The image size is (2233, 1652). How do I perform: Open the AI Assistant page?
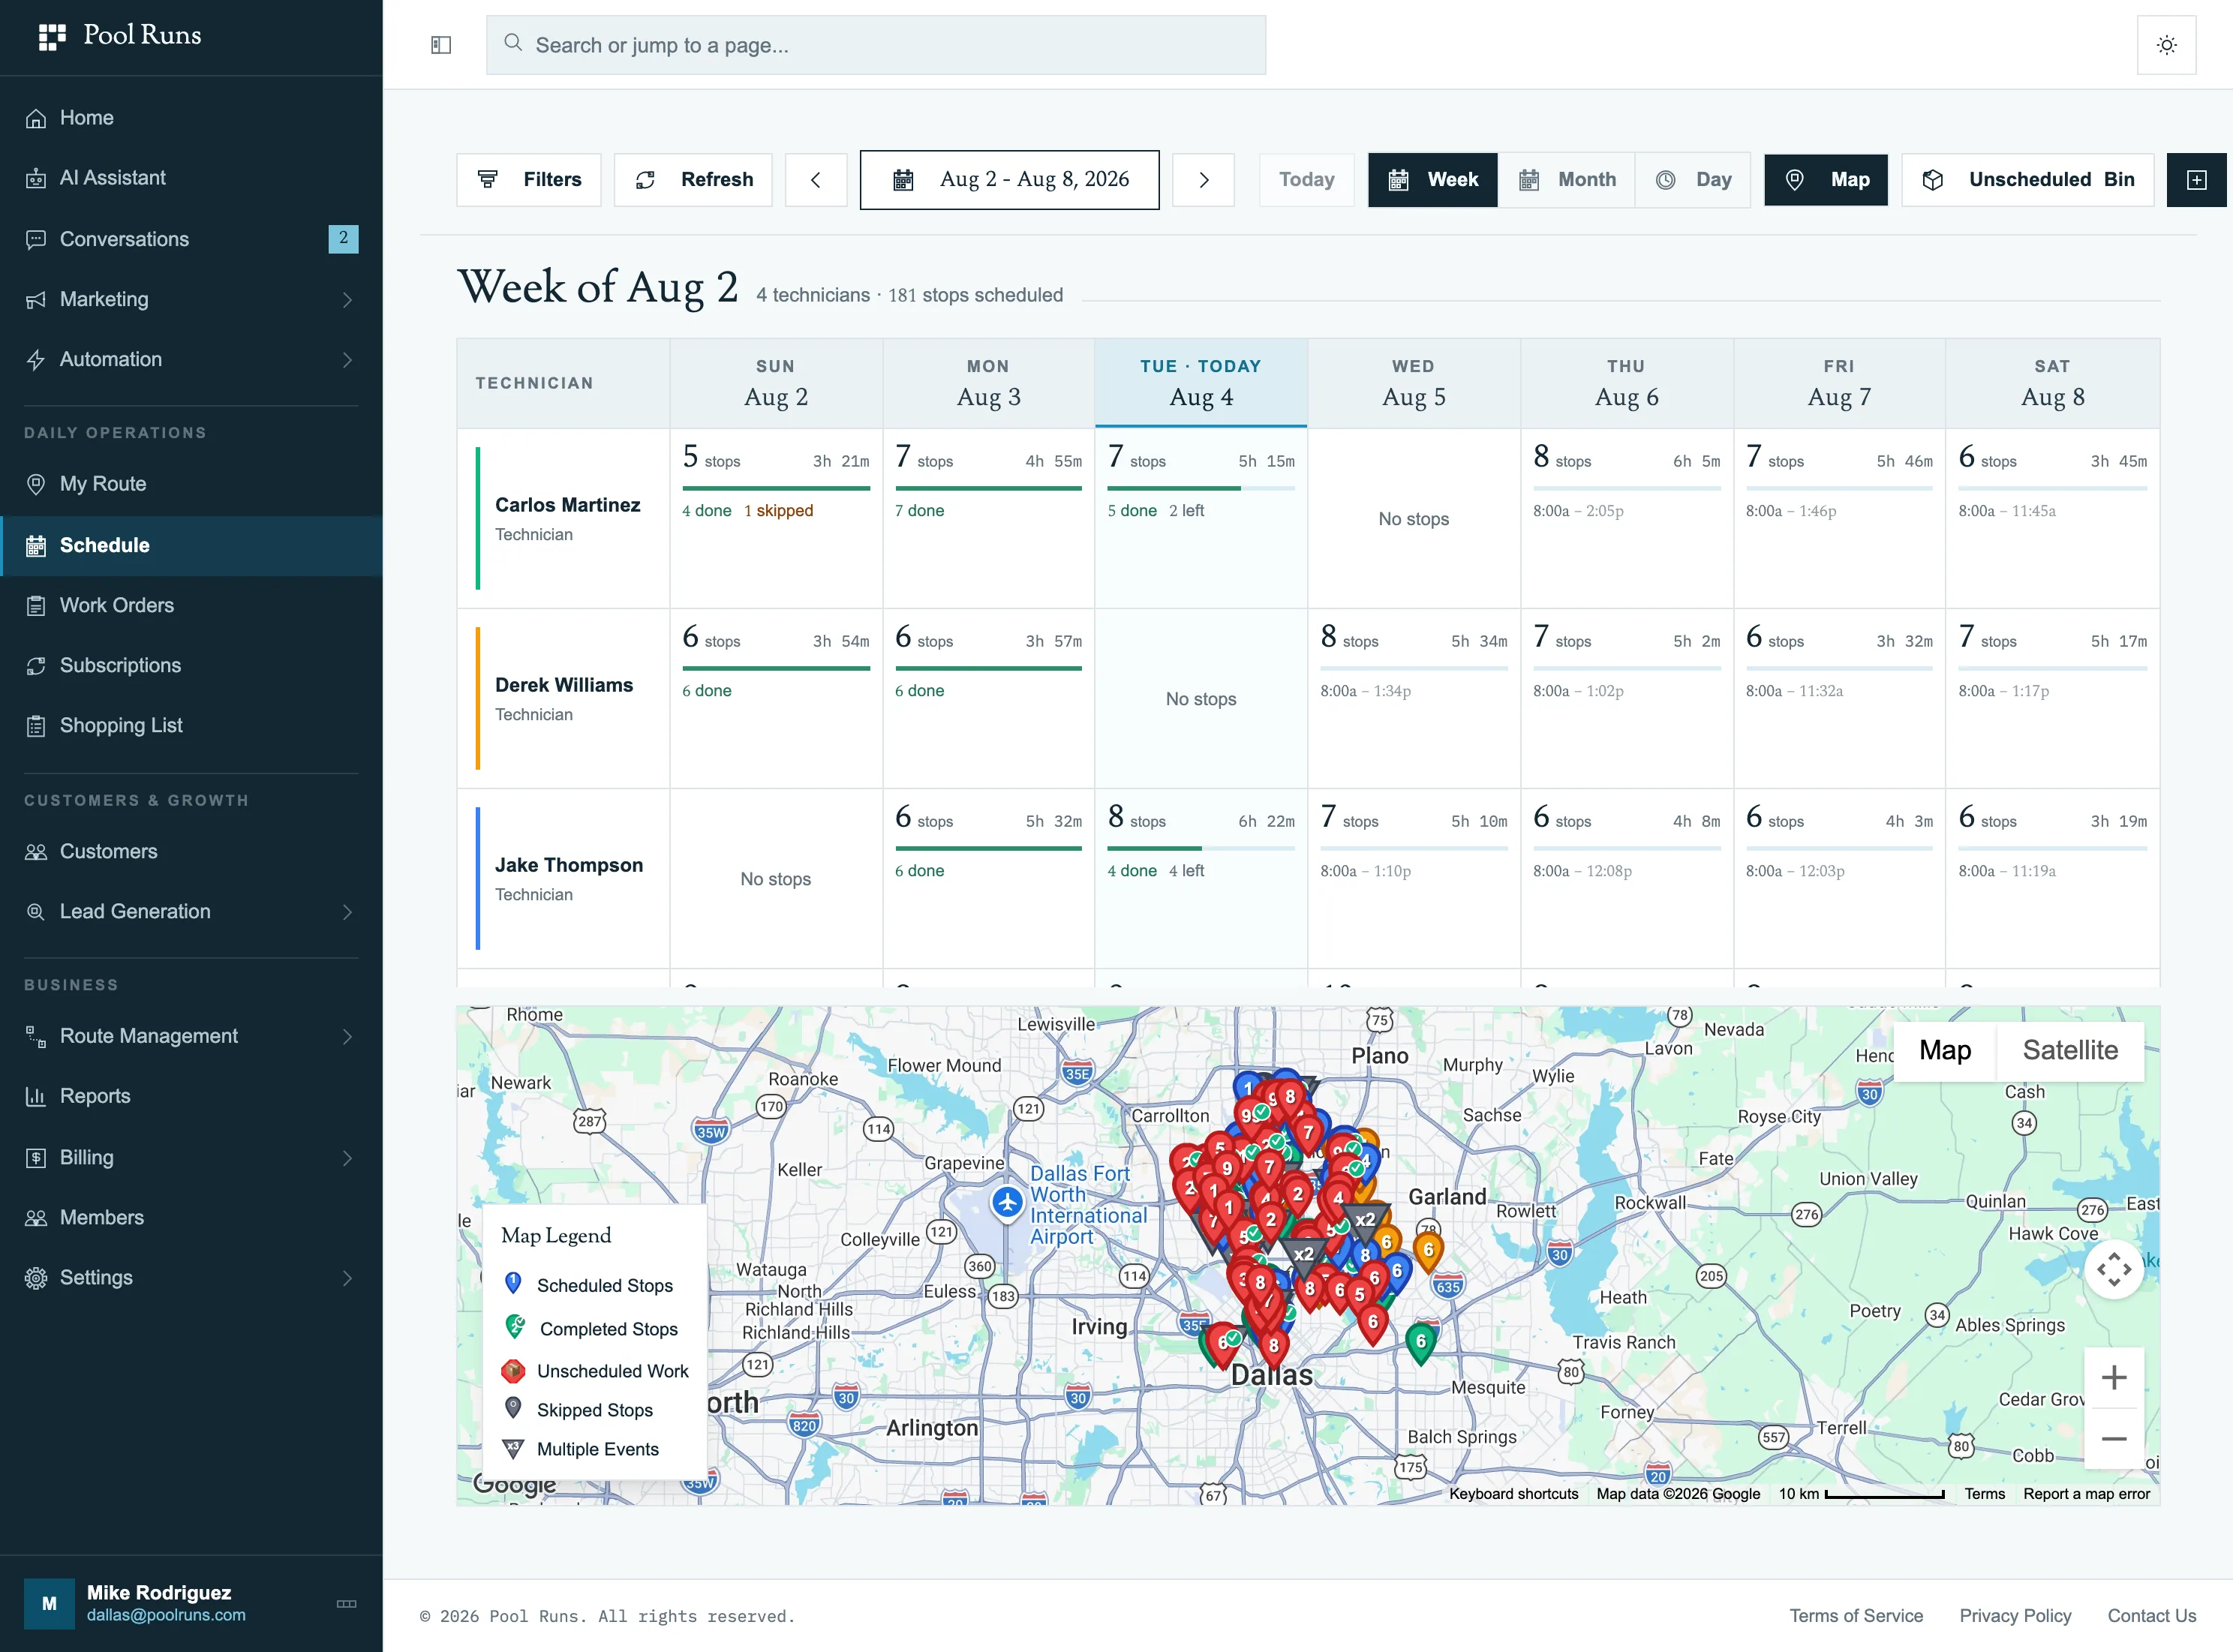point(191,178)
